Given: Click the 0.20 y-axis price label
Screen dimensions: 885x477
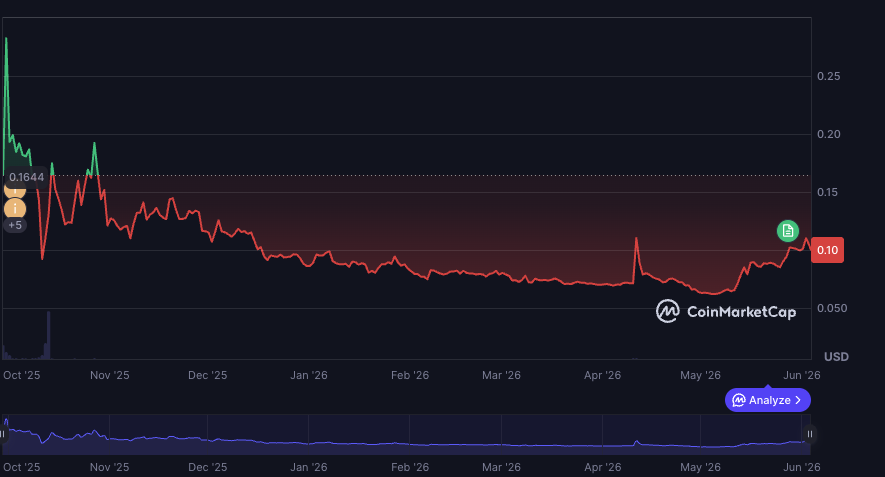Looking at the screenshot, I should tap(829, 134).
